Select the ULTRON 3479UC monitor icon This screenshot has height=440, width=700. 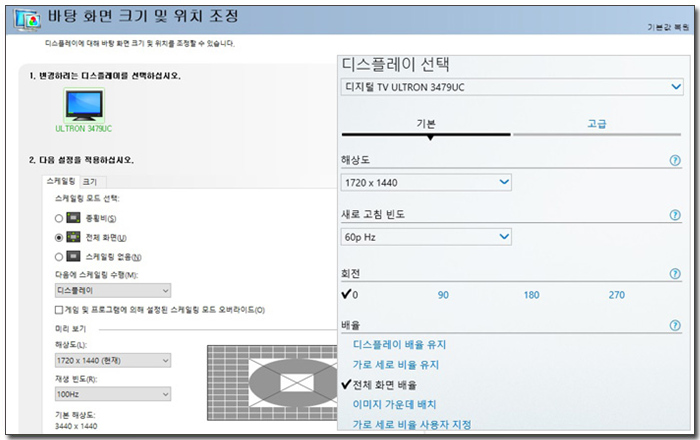pos(84,106)
